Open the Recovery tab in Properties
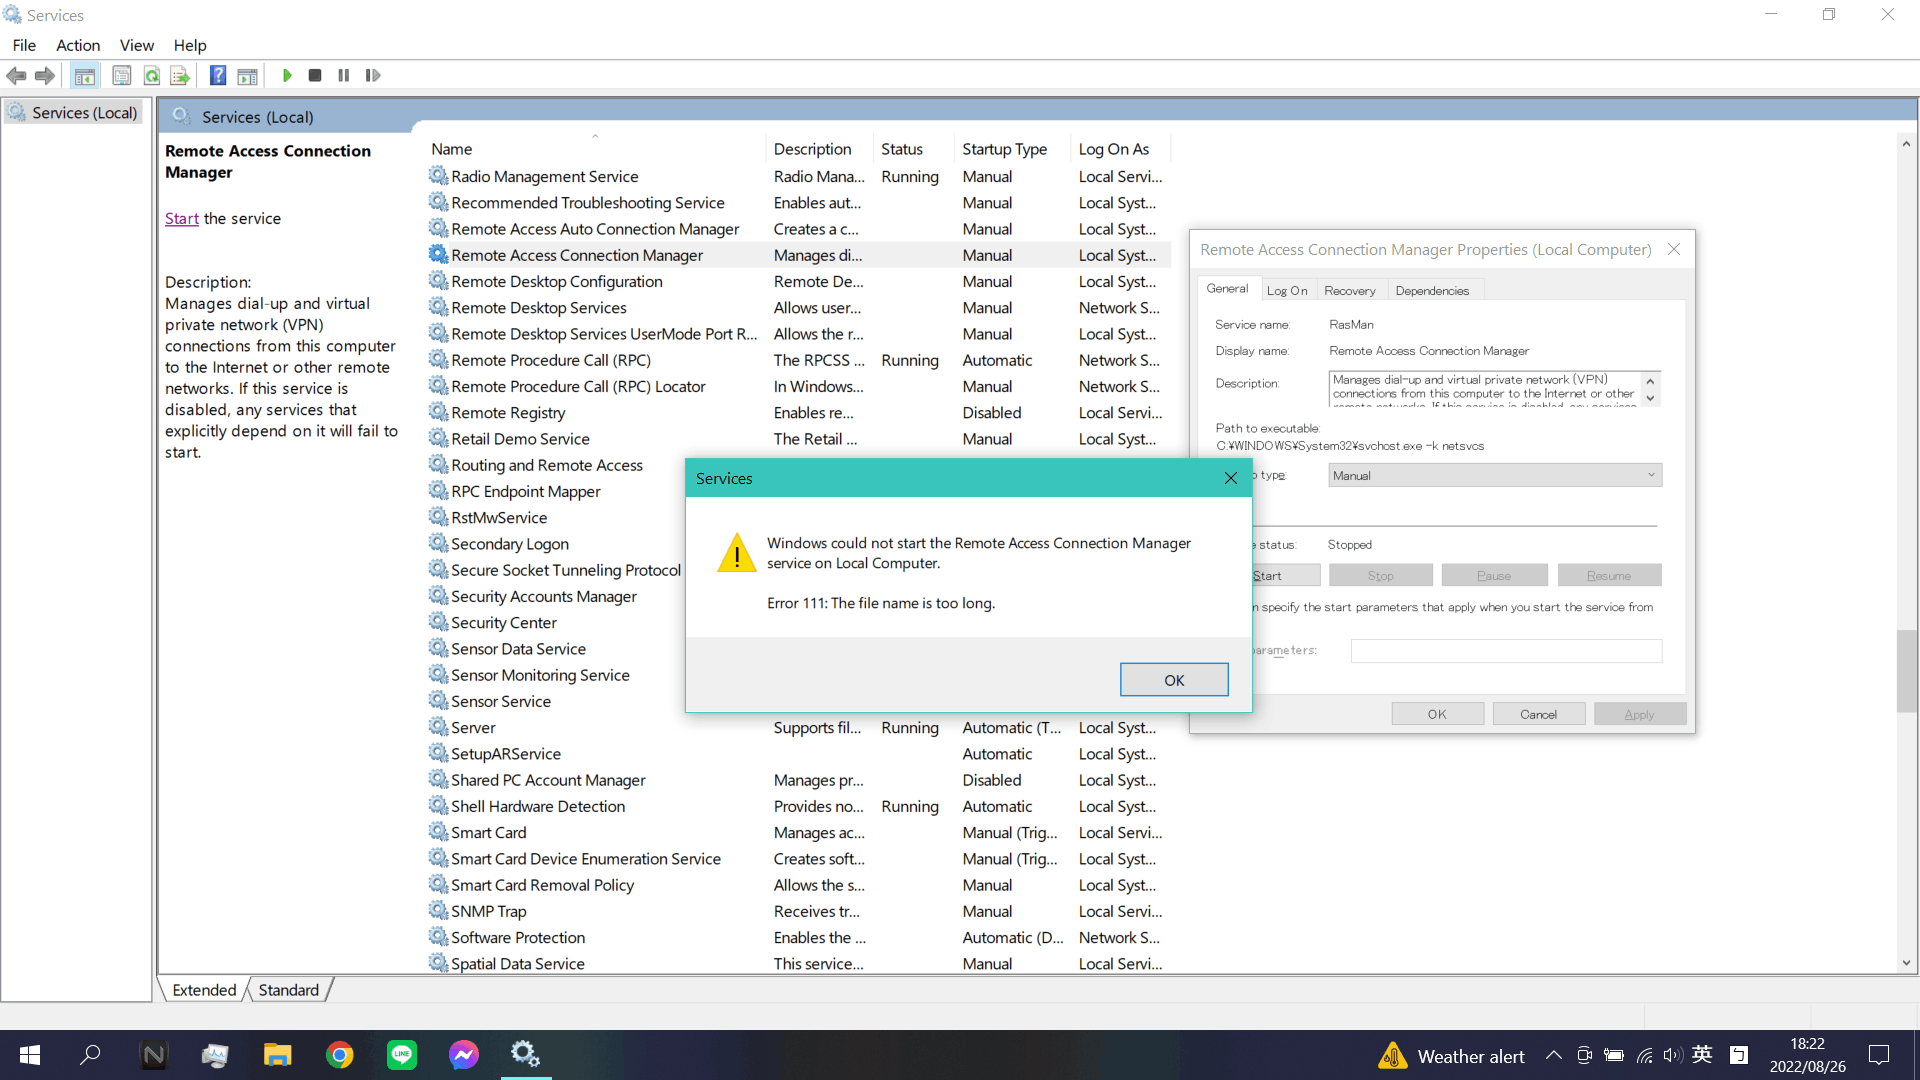 1349,290
